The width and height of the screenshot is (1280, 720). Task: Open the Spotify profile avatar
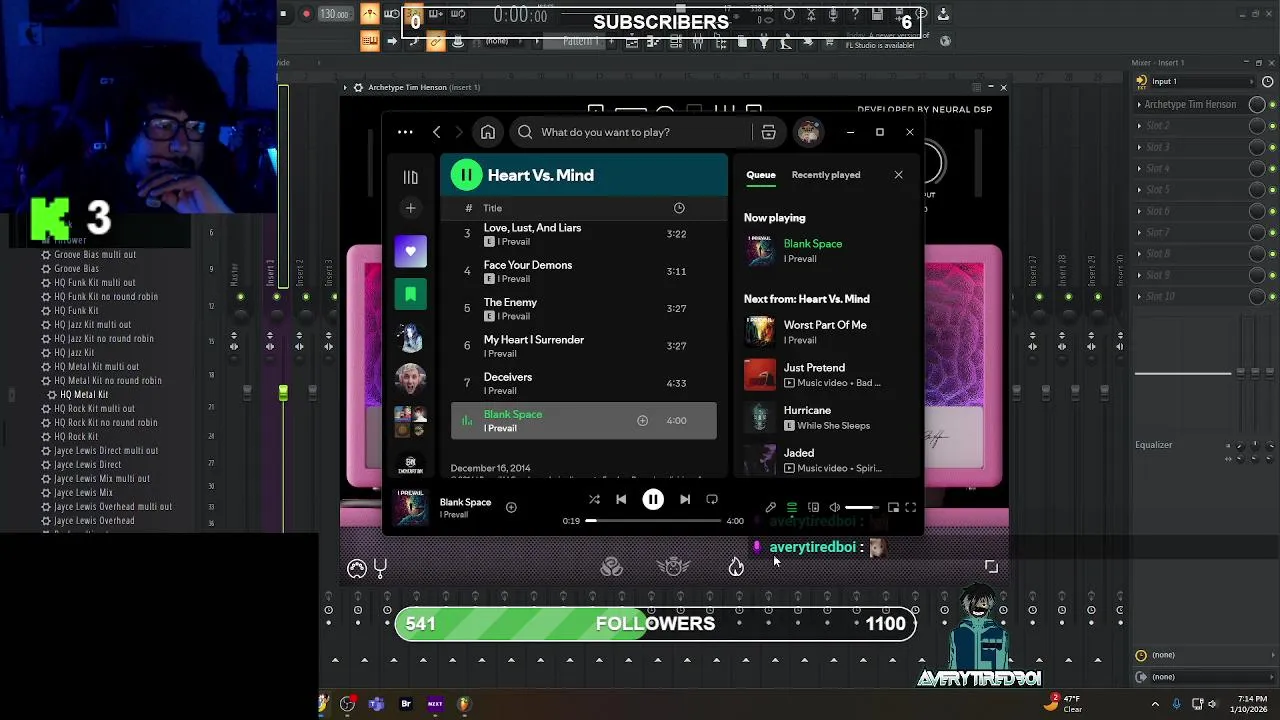click(x=808, y=132)
